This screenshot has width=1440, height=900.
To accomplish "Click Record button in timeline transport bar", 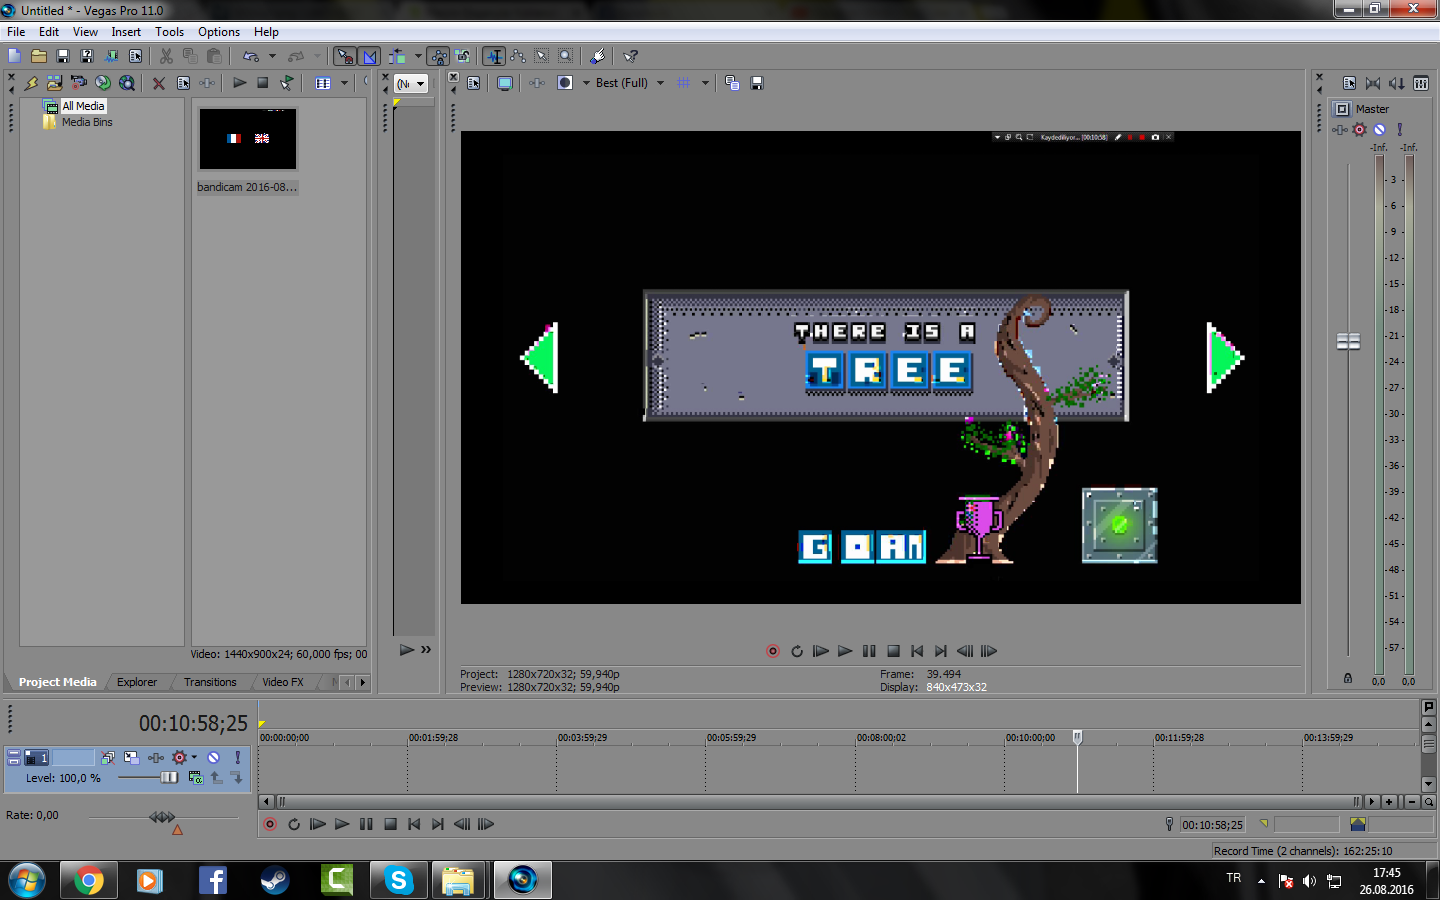I will [270, 825].
